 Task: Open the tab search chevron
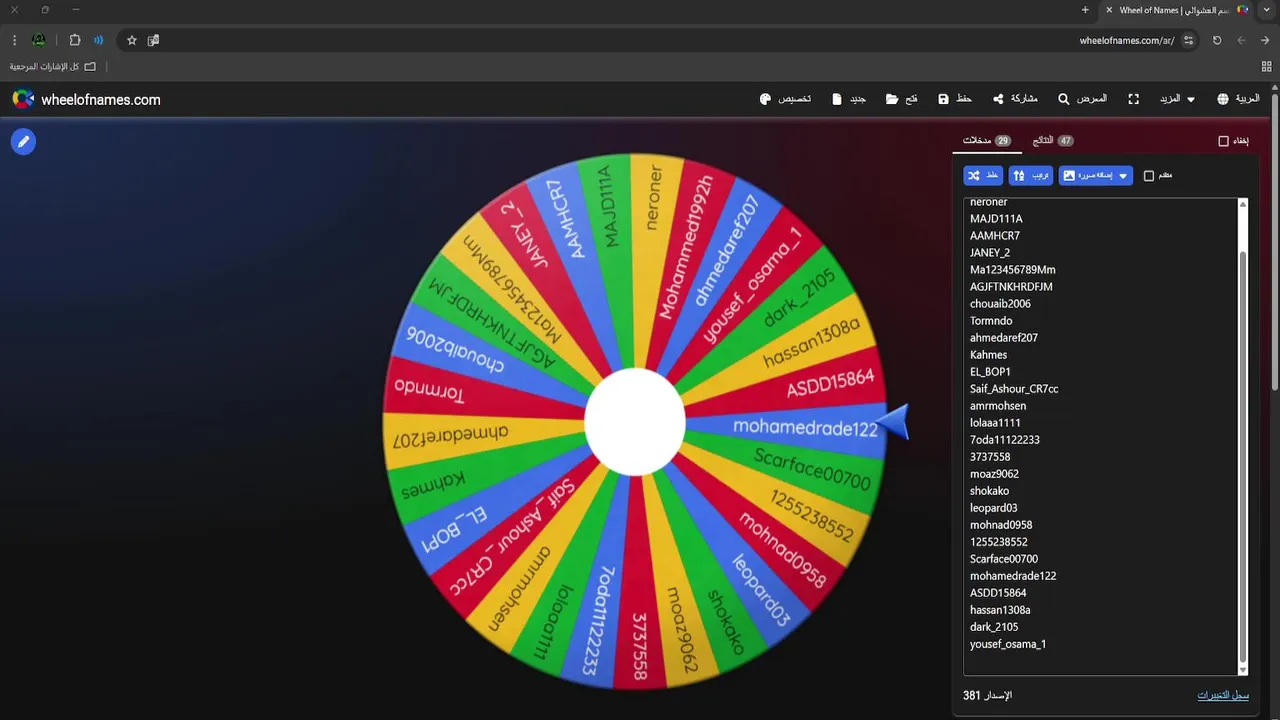tap(1266, 10)
